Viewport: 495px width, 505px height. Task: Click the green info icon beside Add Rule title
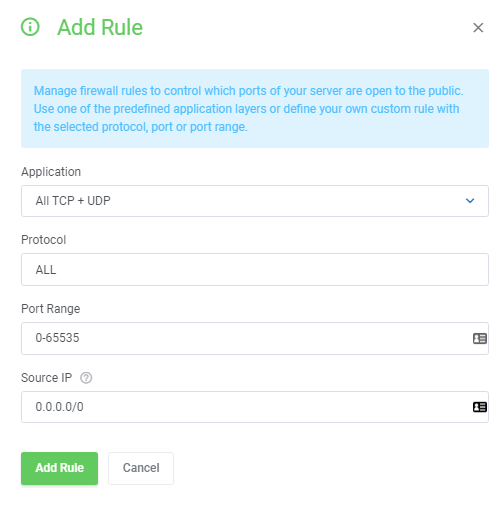[x=30, y=27]
